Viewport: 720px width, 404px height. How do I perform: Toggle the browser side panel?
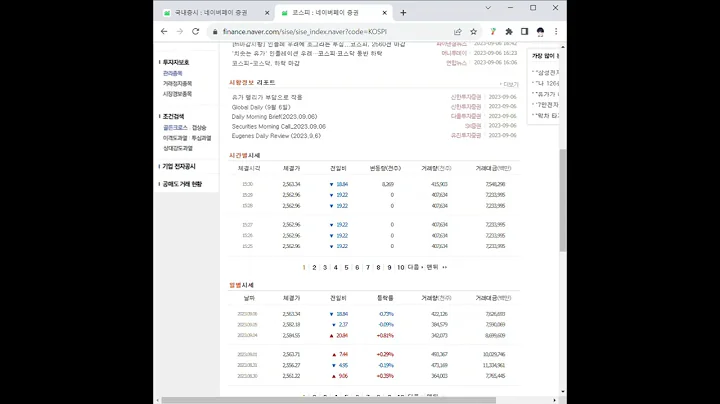point(524,31)
